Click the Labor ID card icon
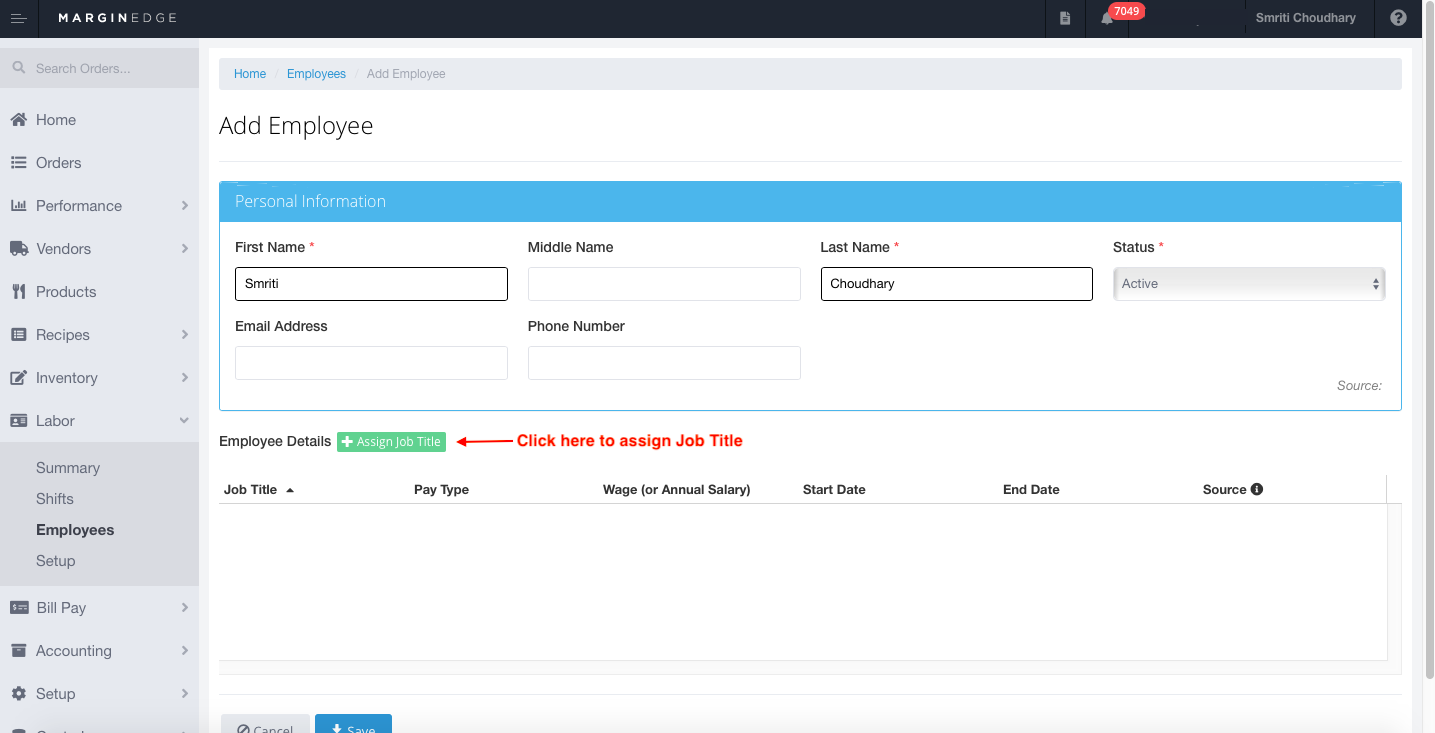This screenshot has width=1435, height=733. point(18,421)
